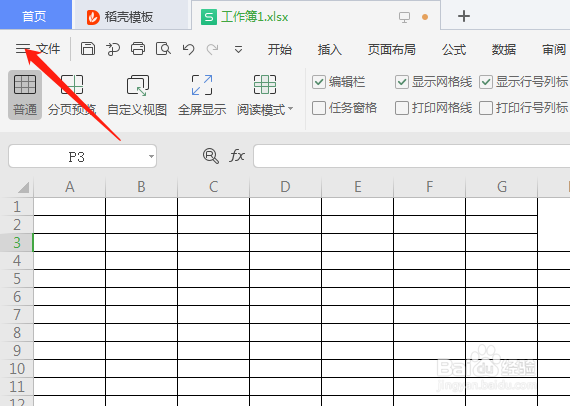Enable the 任务窗格 checkbox
Viewport: 570px width, 406px height.
[x=319, y=108]
